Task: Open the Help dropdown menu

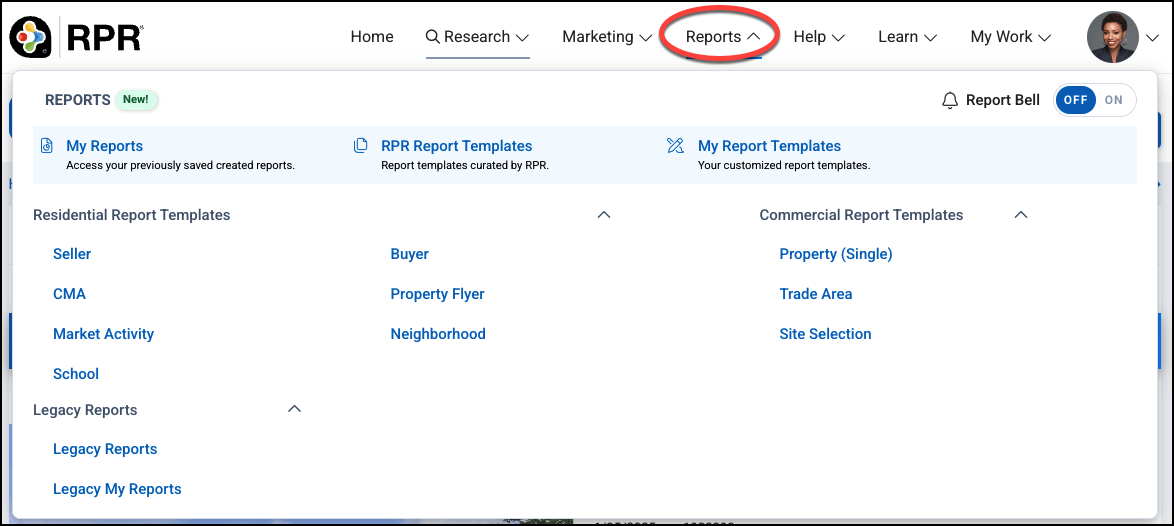Action: pyautogui.click(x=819, y=37)
